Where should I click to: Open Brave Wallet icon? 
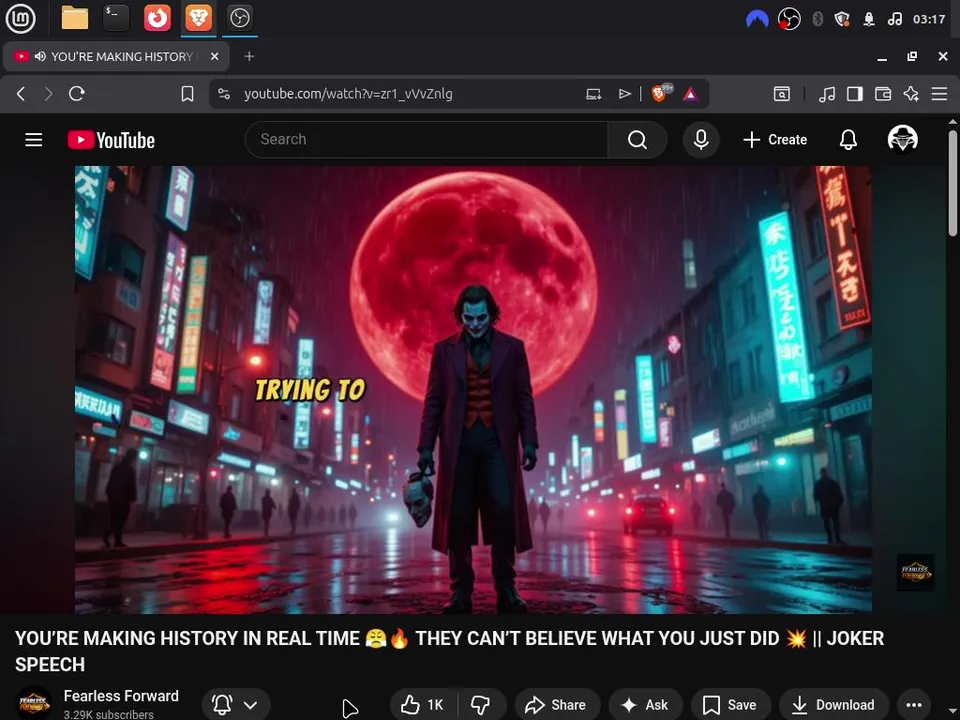pos(883,94)
